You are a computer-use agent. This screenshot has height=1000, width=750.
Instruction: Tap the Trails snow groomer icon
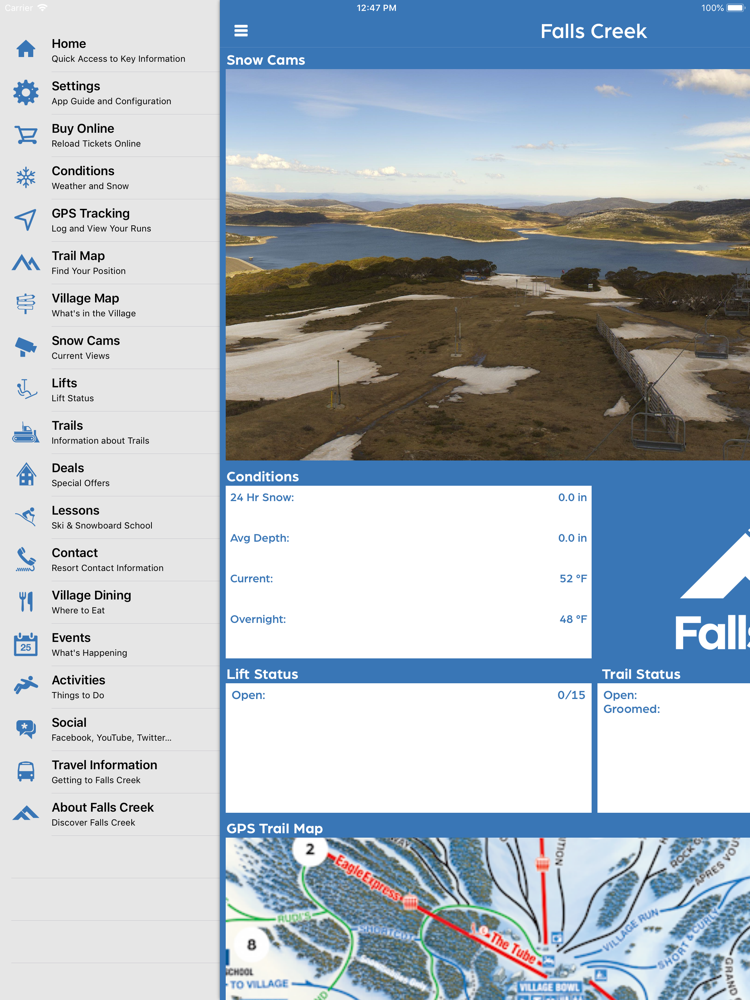26,432
